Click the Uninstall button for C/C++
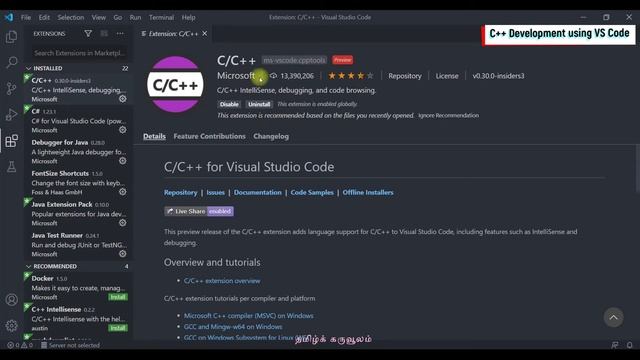 pos(259,104)
